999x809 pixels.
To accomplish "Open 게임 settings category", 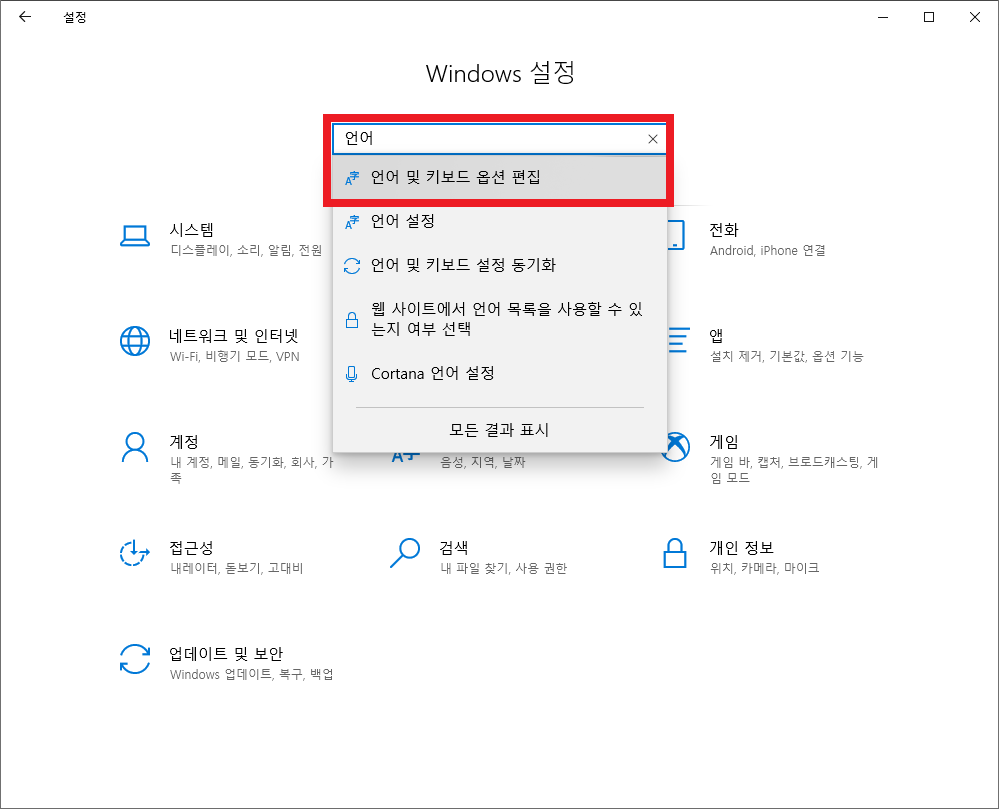I will tap(773, 458).
